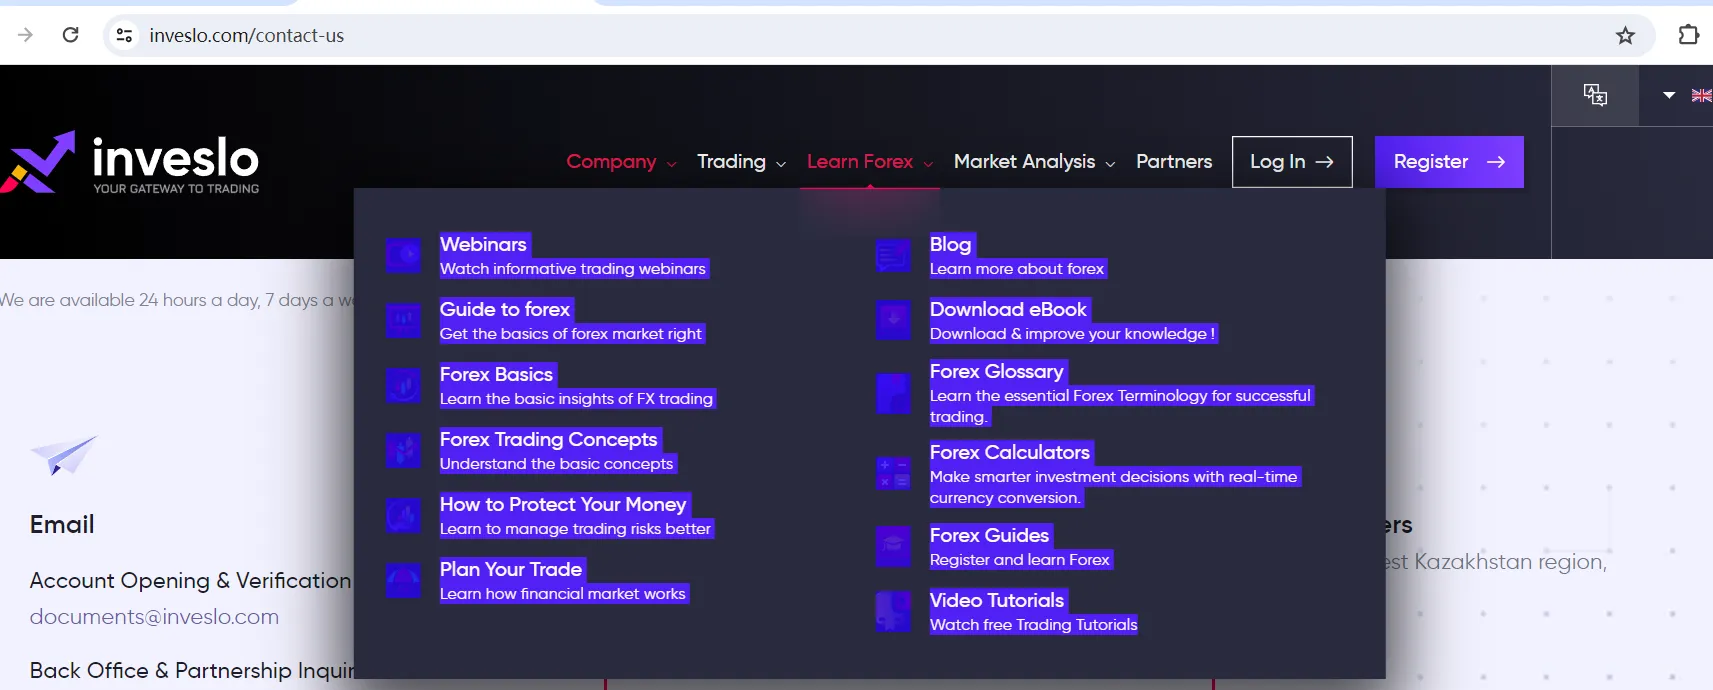This screenshot has width=1713, height=690.
Task: Click the translate page icon
Action: coord(1595,95)
